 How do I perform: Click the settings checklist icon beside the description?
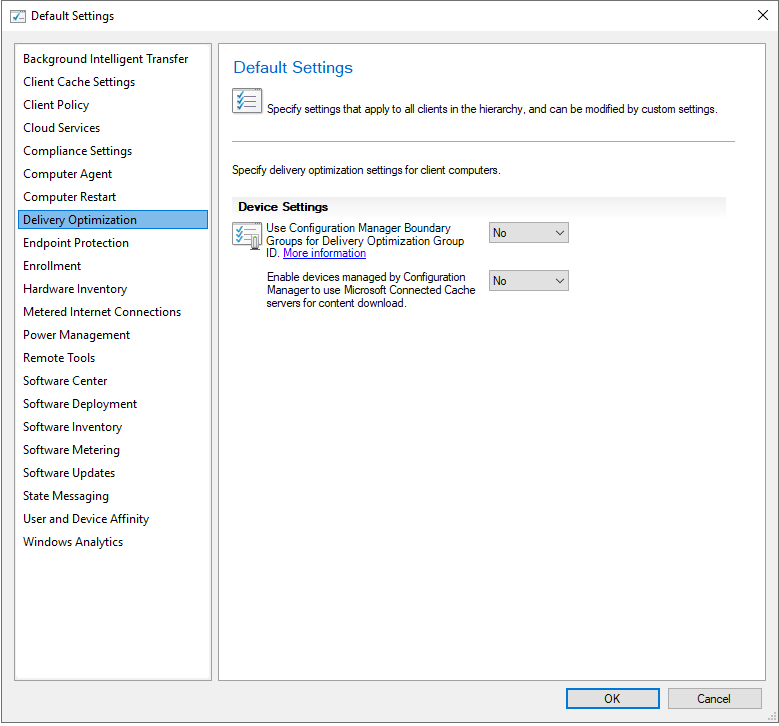coord(247,101)
